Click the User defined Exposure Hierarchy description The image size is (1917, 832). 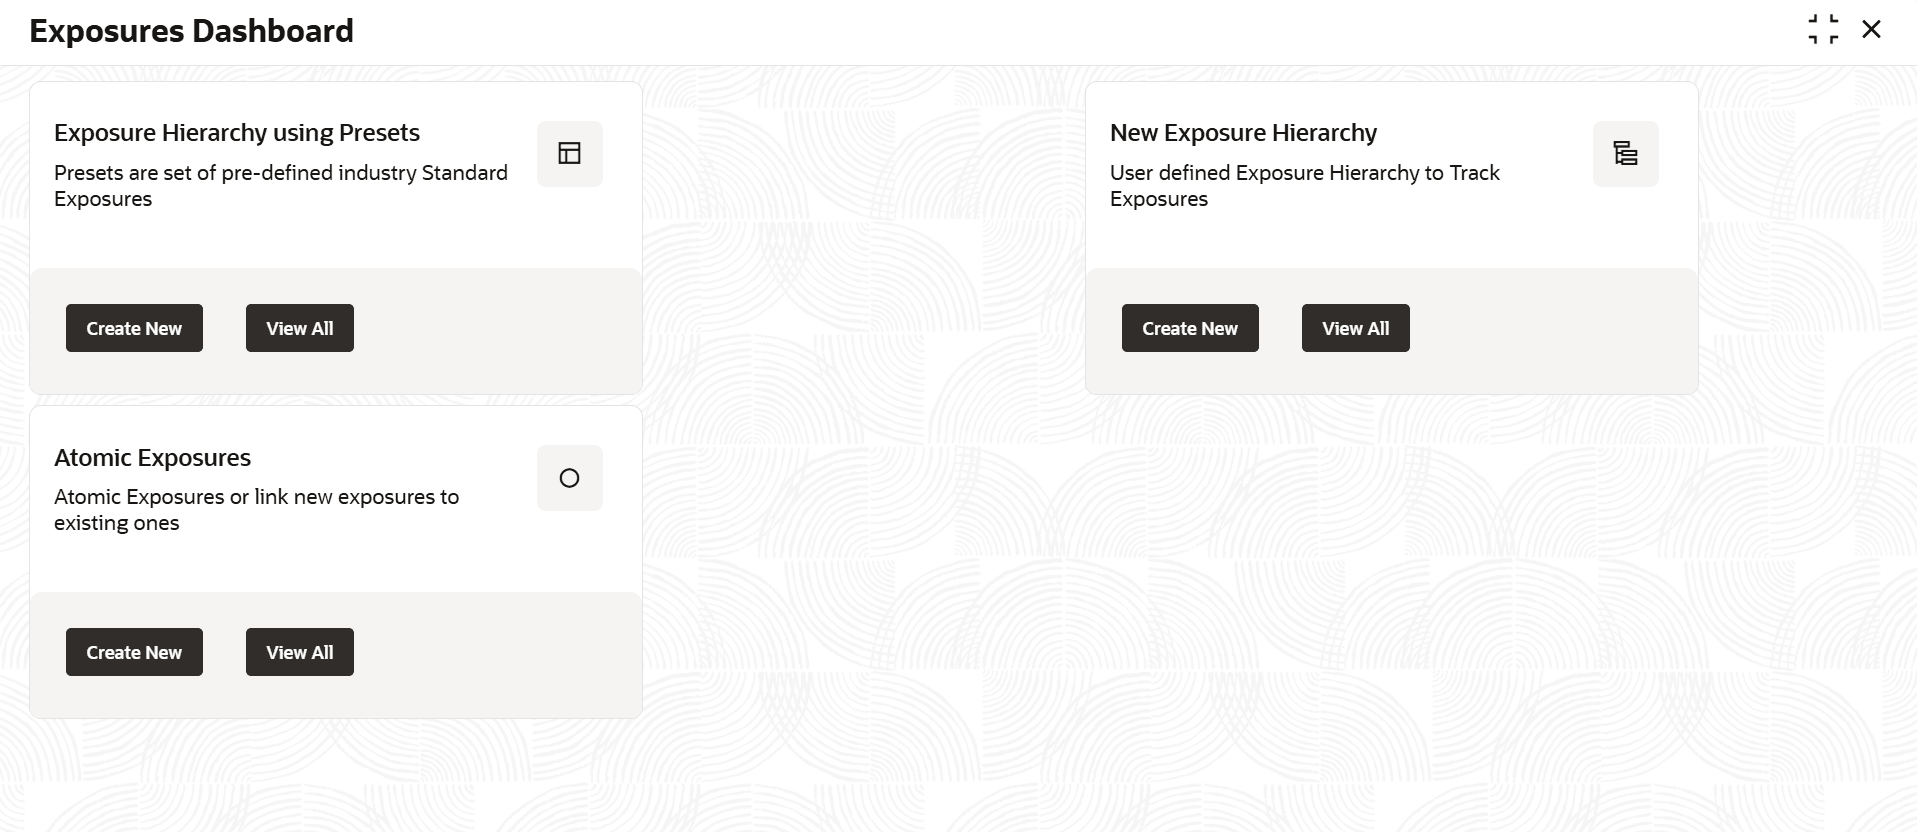[1305, 186]
